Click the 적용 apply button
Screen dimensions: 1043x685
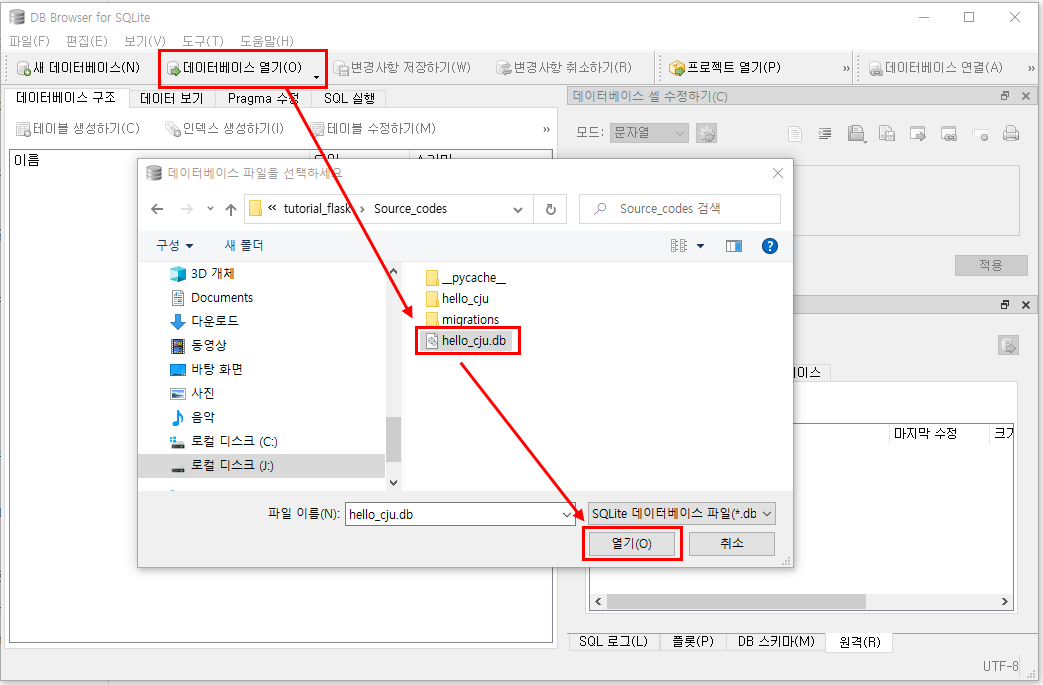click(x=991, y=265)
